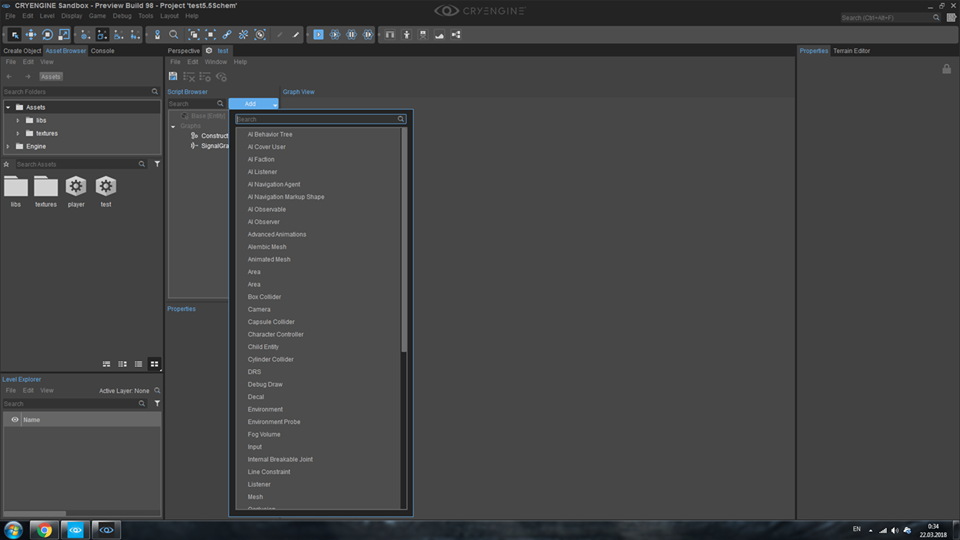Click the lock icon in Properties panel
Screen dimensions: 960x540
click(947, 69)
